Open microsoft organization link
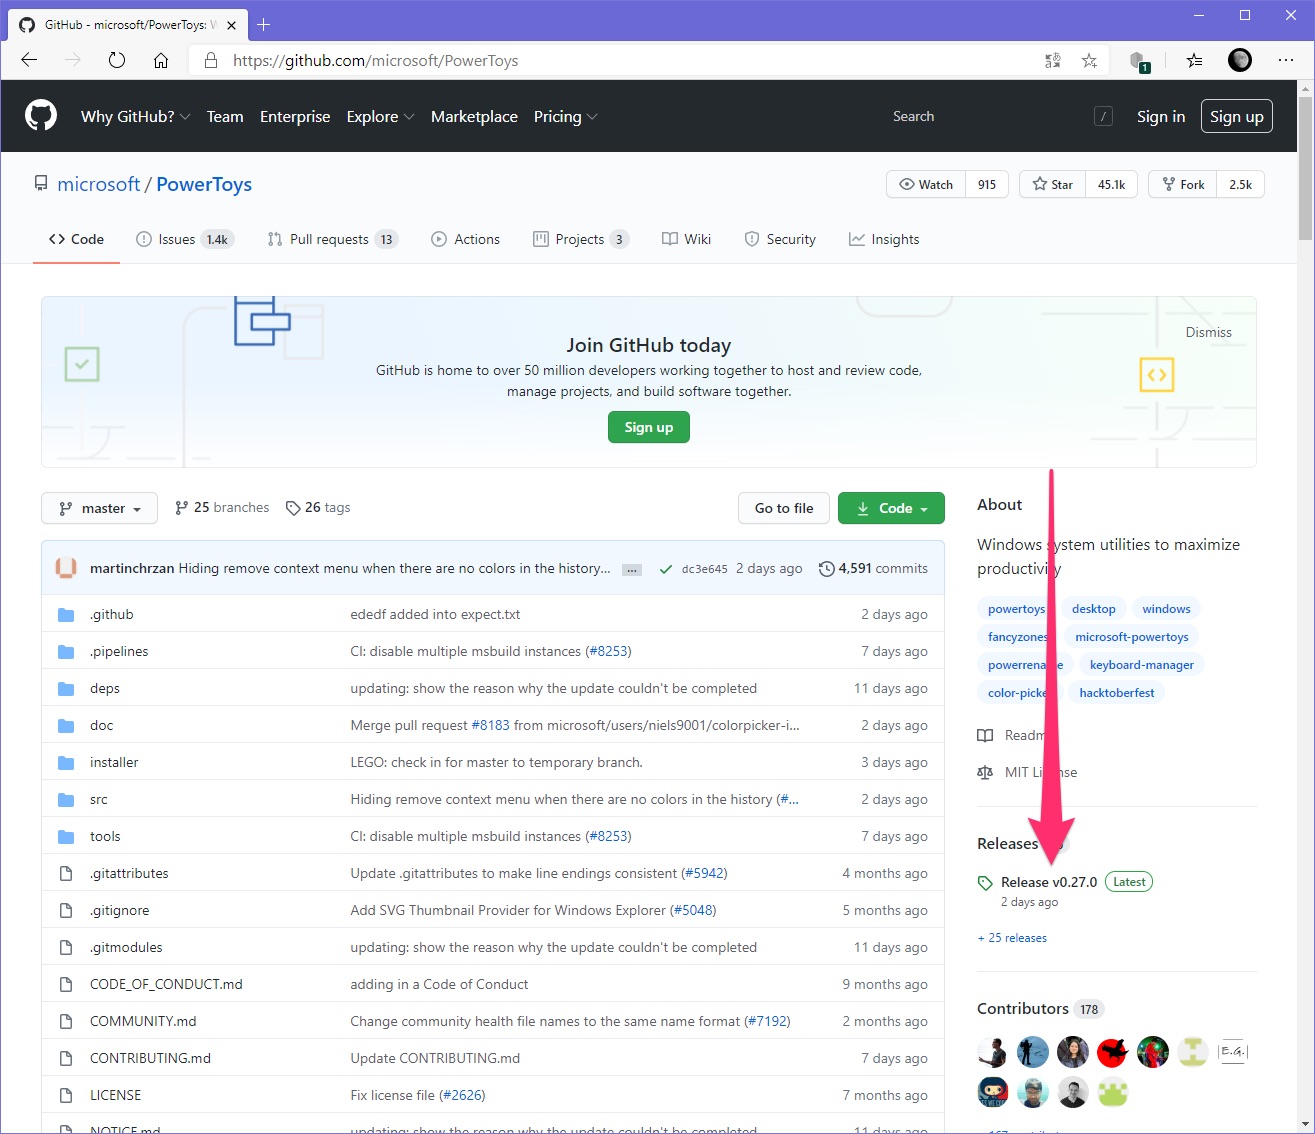This screenshot has height=1134, width=1315. pyautogui.click(x=99, y=184)
